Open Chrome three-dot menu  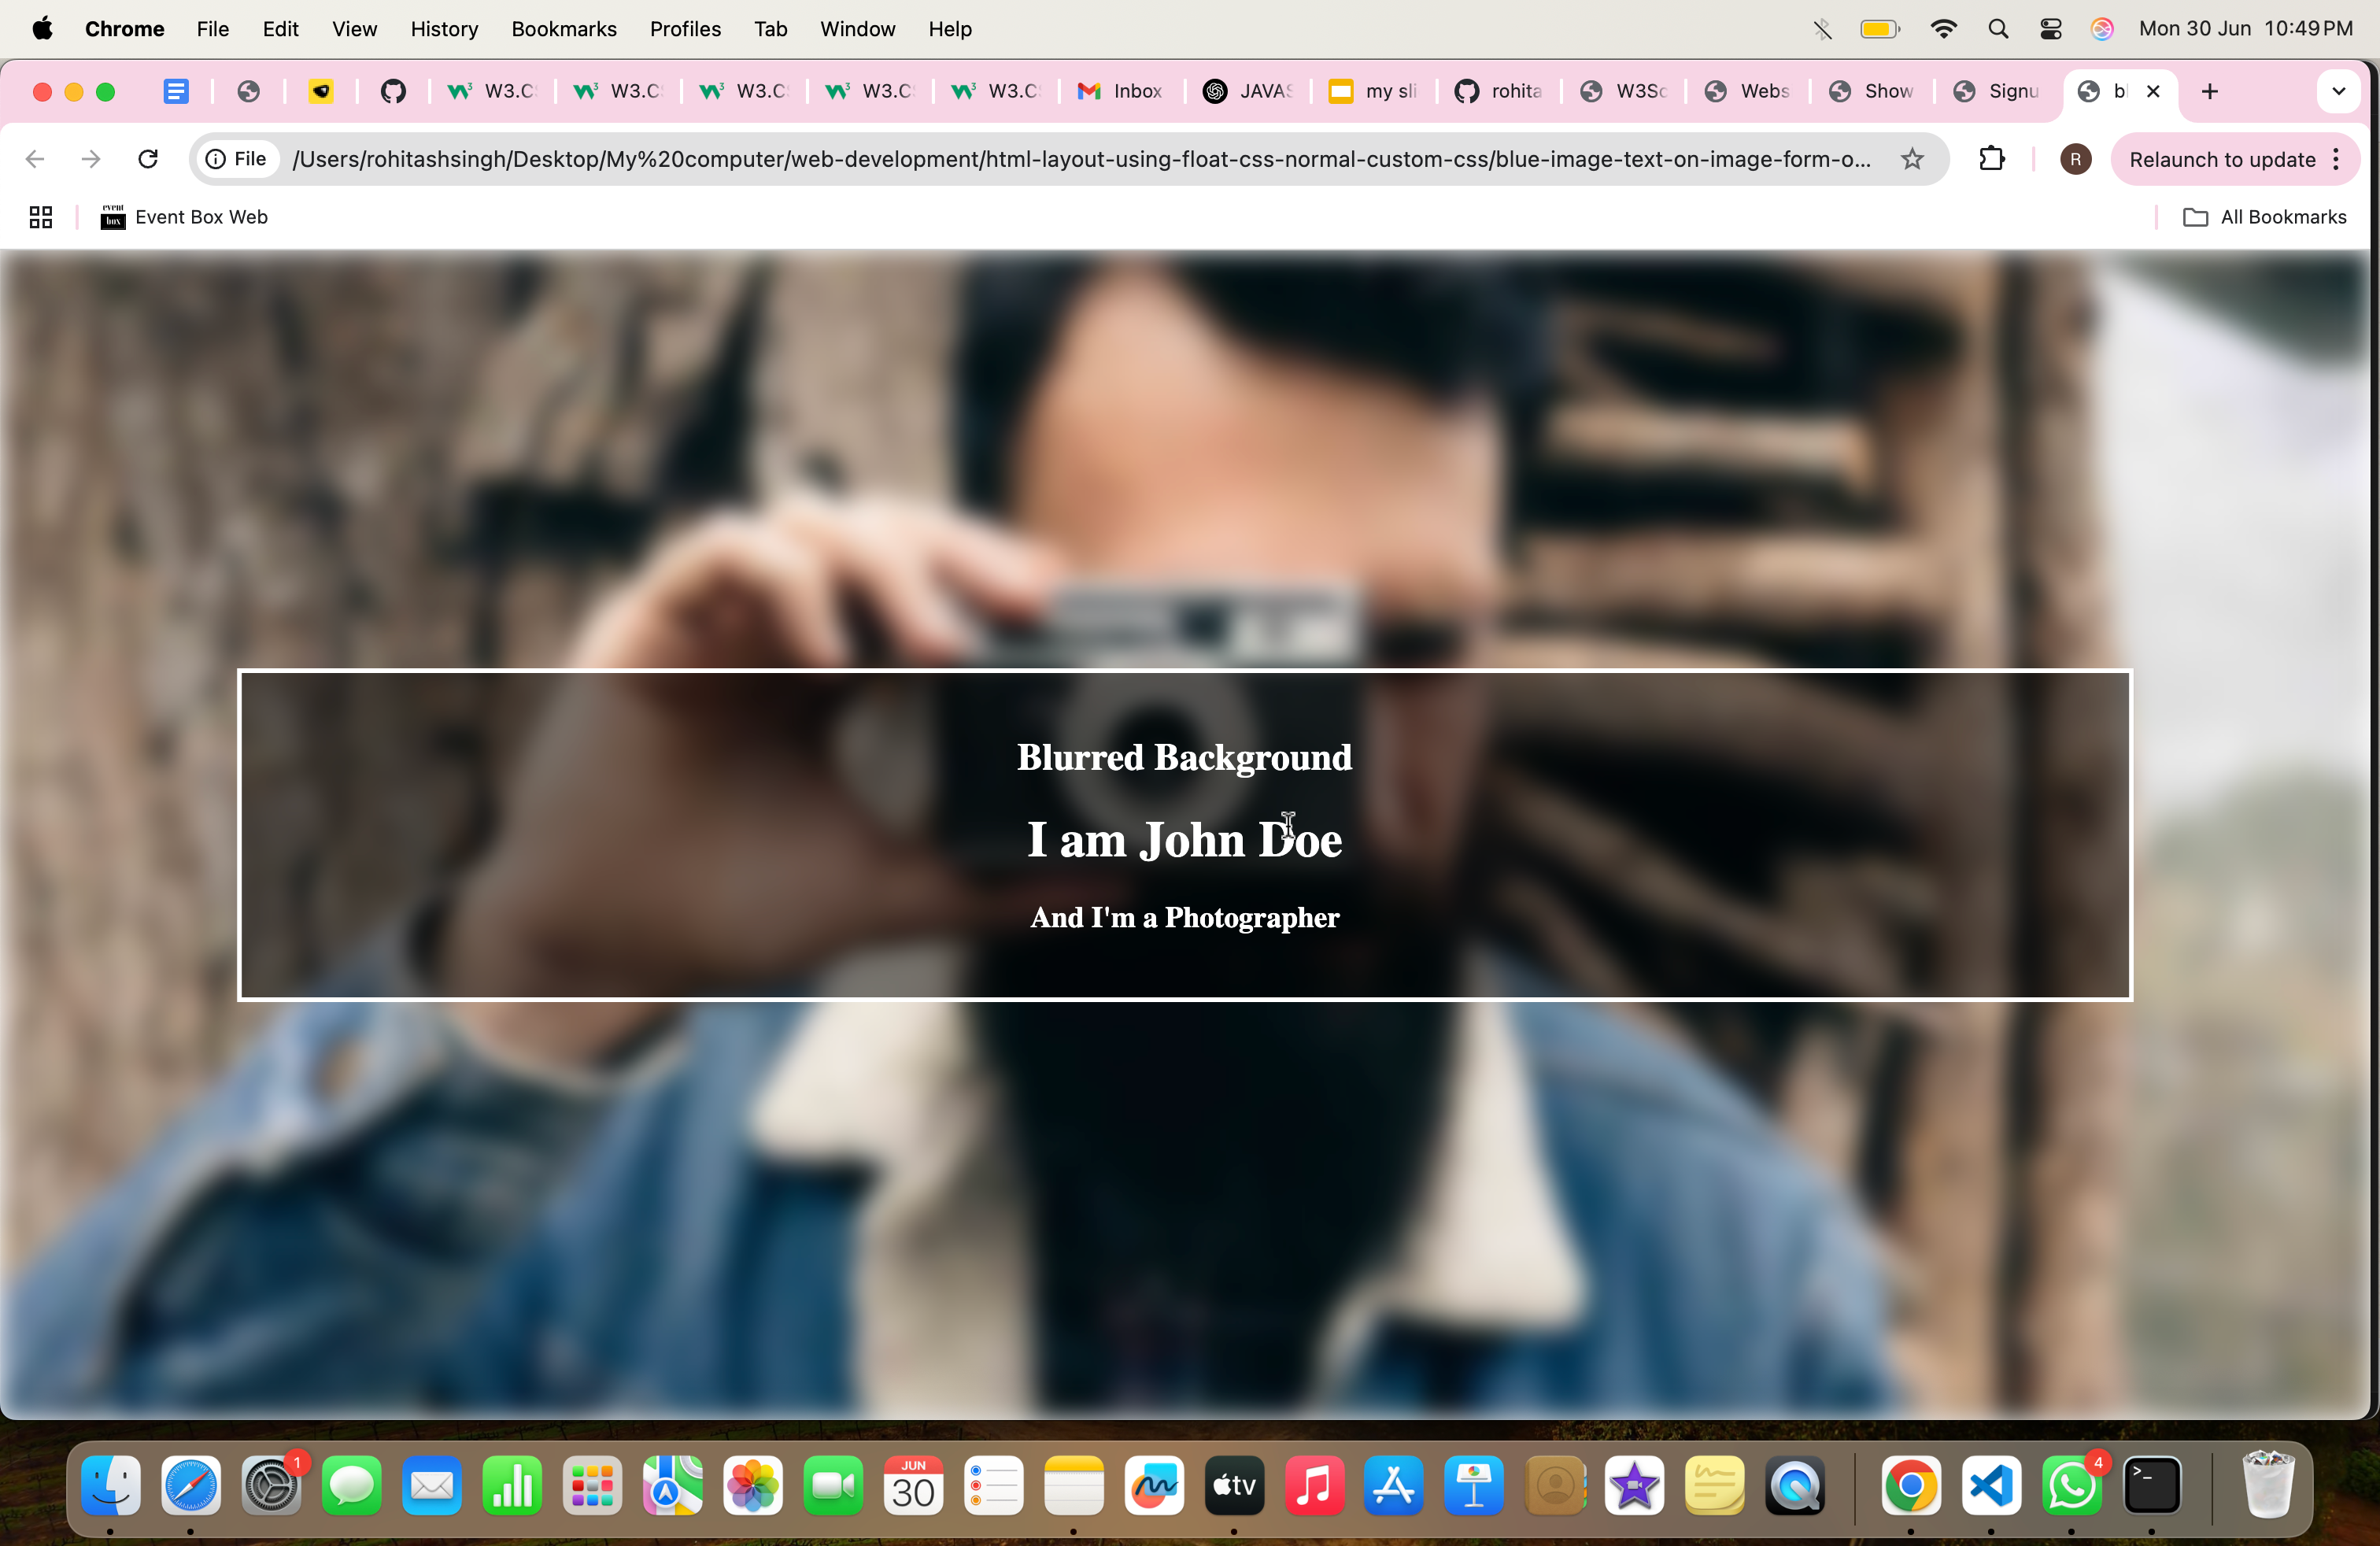tap(2336, 159)
